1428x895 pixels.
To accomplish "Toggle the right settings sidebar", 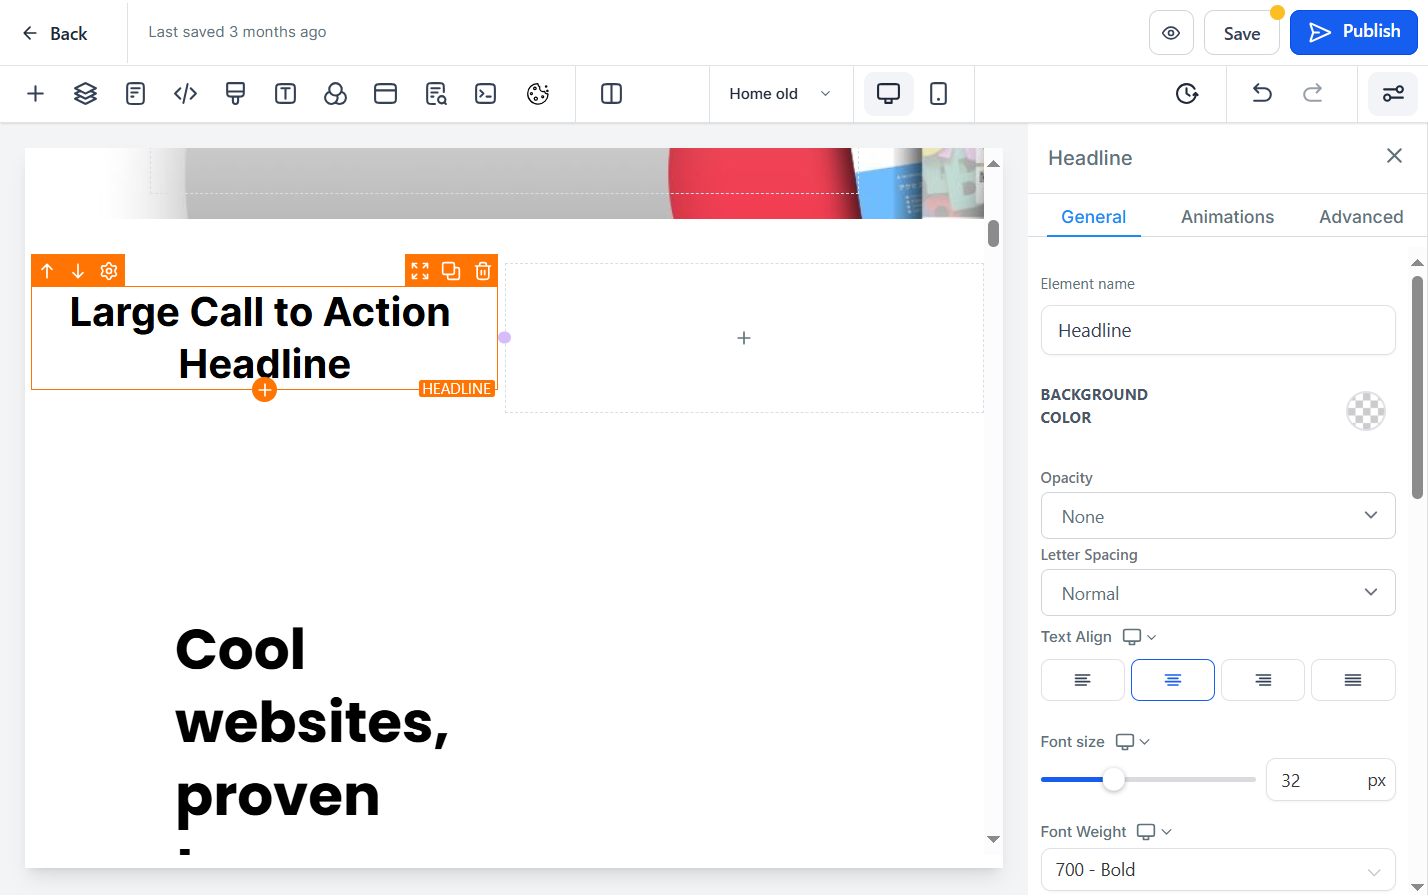I will 1393,94.
